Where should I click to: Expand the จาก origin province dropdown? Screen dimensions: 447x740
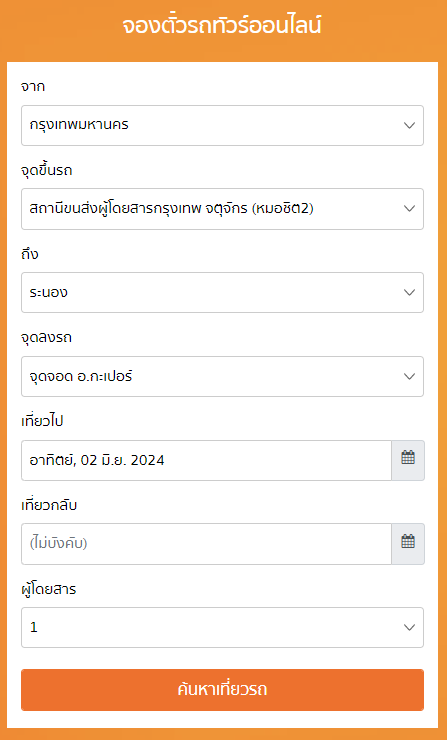coord(222,126)
